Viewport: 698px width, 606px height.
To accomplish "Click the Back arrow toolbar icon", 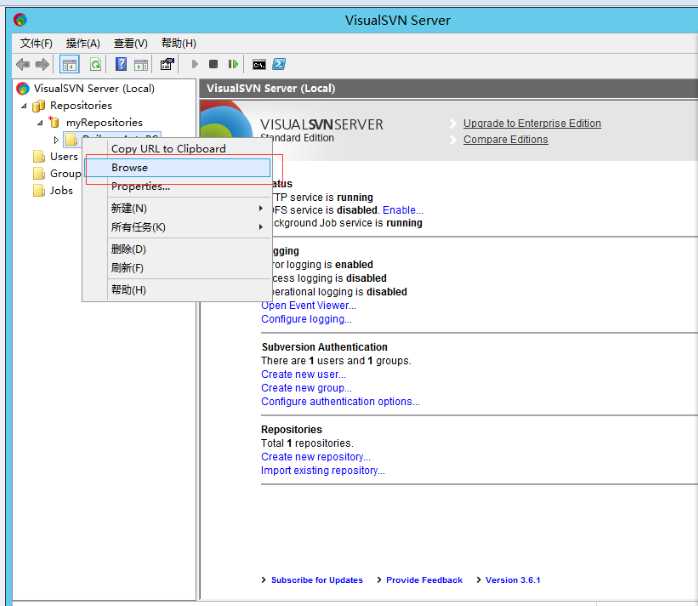I will [23, 65].
